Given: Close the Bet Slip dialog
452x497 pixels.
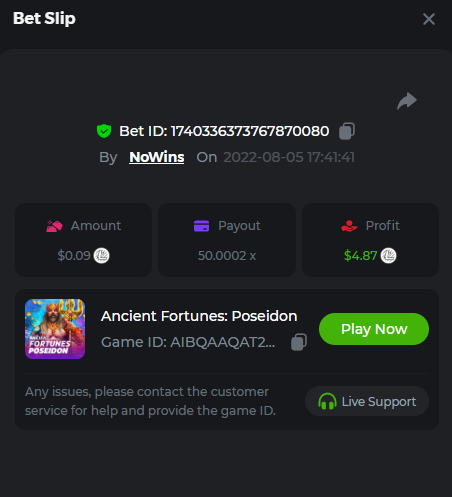Looking at the screenshot, I should [x=429, y=19].
